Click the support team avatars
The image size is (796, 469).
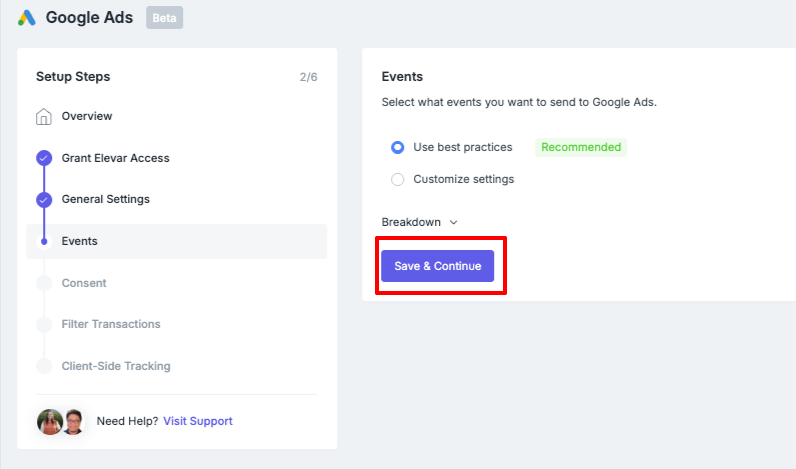point(60,422)
